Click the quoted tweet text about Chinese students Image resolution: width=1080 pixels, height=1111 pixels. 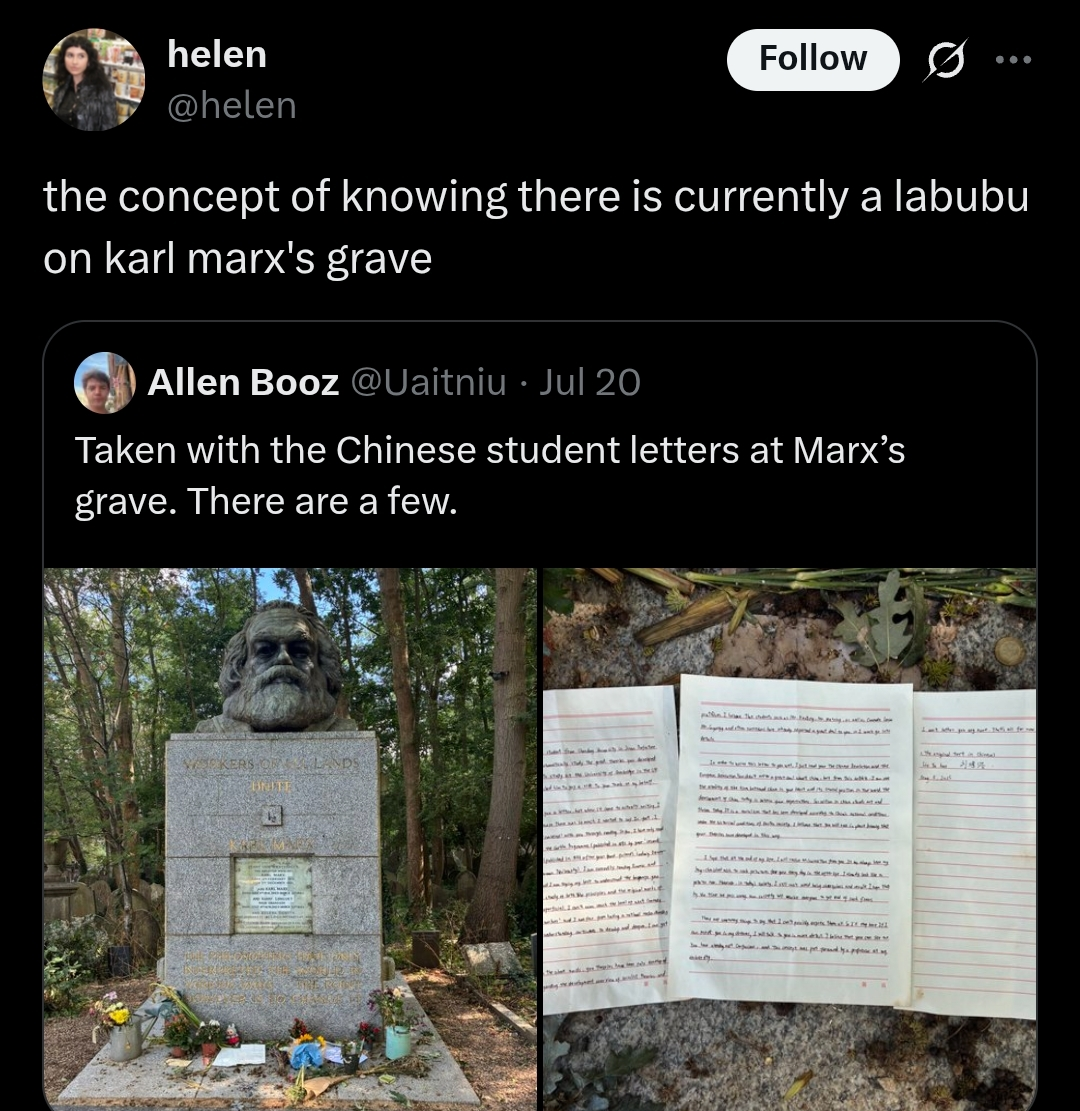pyautogui.click(x=490, y=475)
